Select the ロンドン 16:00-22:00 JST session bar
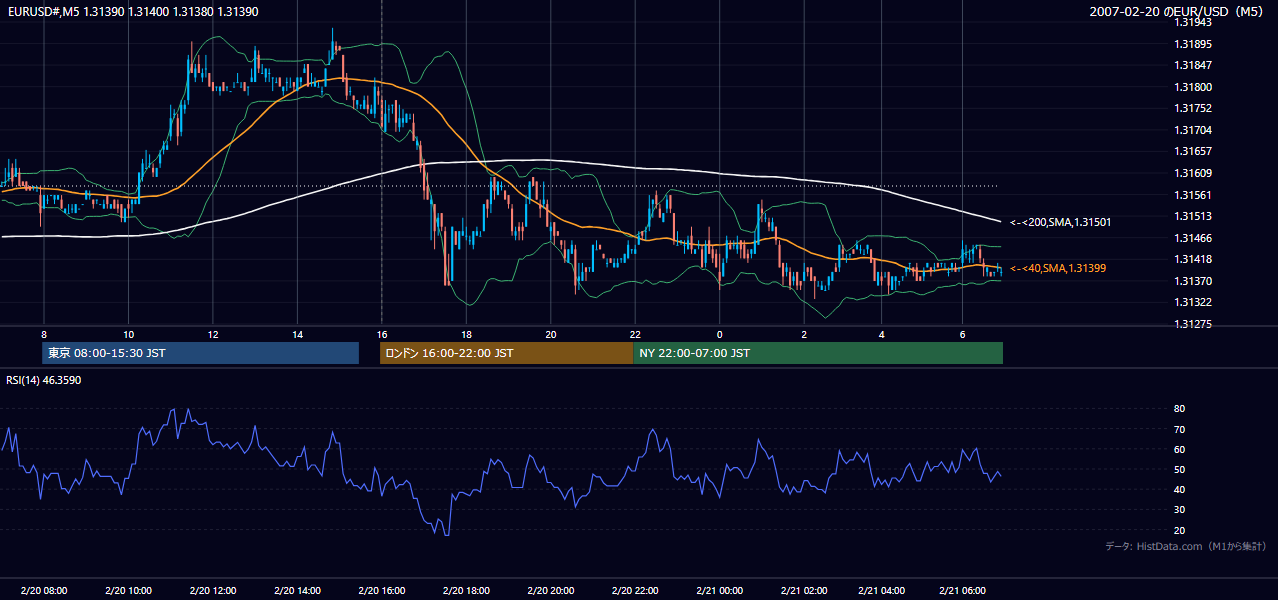 (x=506, y=353)
